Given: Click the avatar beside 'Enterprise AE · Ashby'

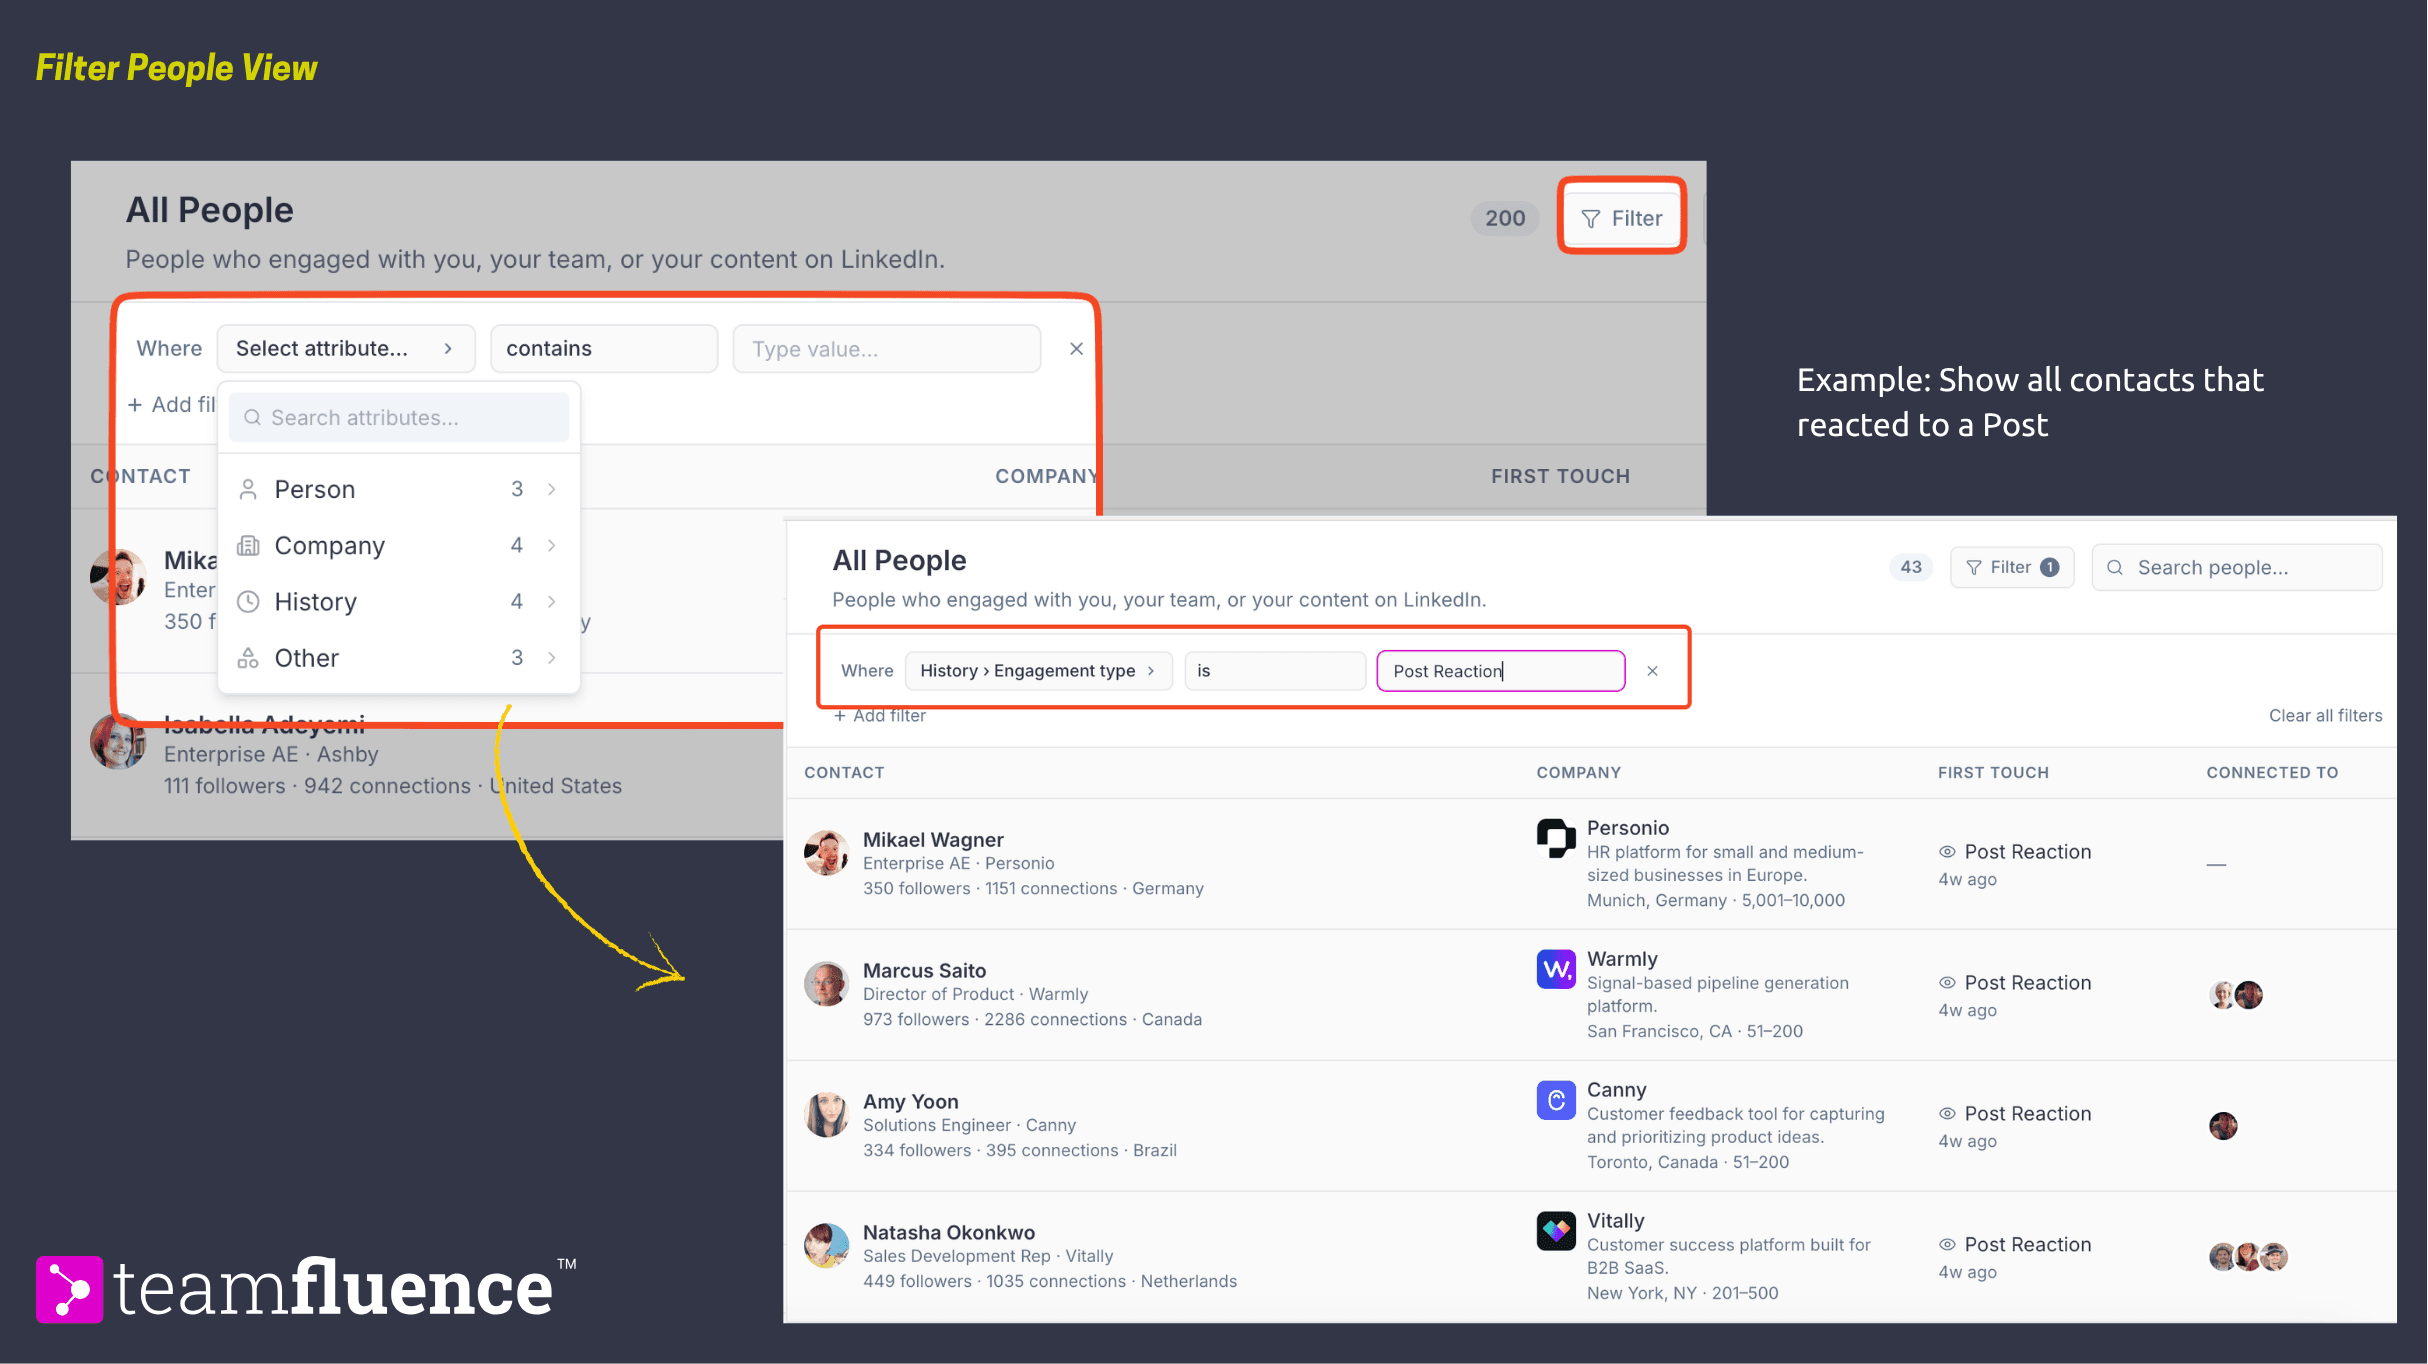Looking at the screenshot, I should [117, 742].
